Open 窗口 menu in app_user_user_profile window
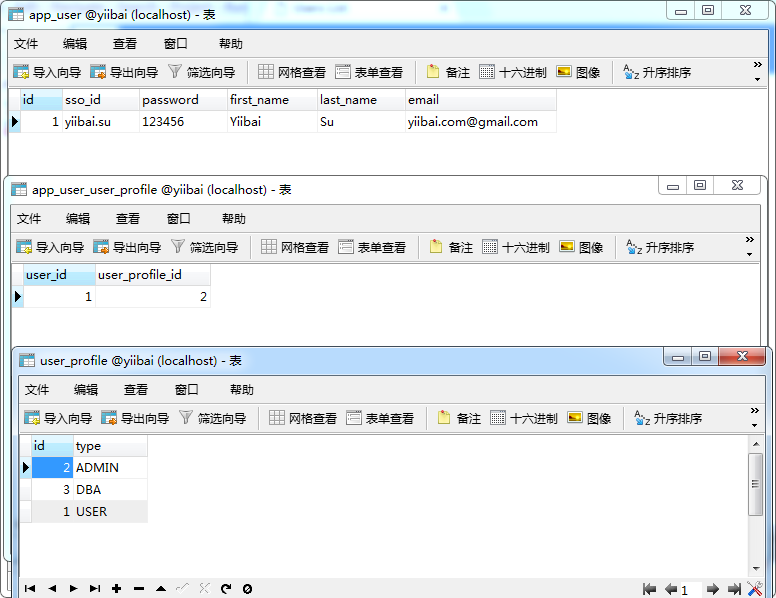 [179, 218]
